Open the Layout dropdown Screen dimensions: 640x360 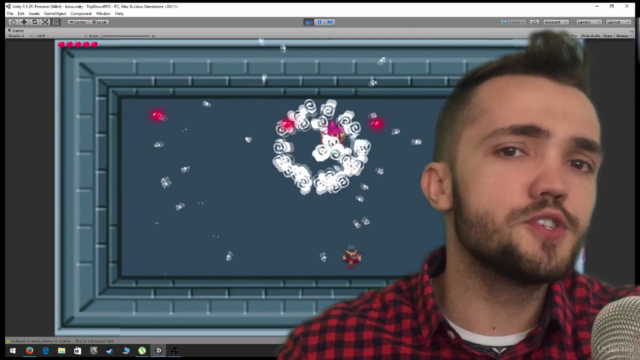tap(618, 22)
